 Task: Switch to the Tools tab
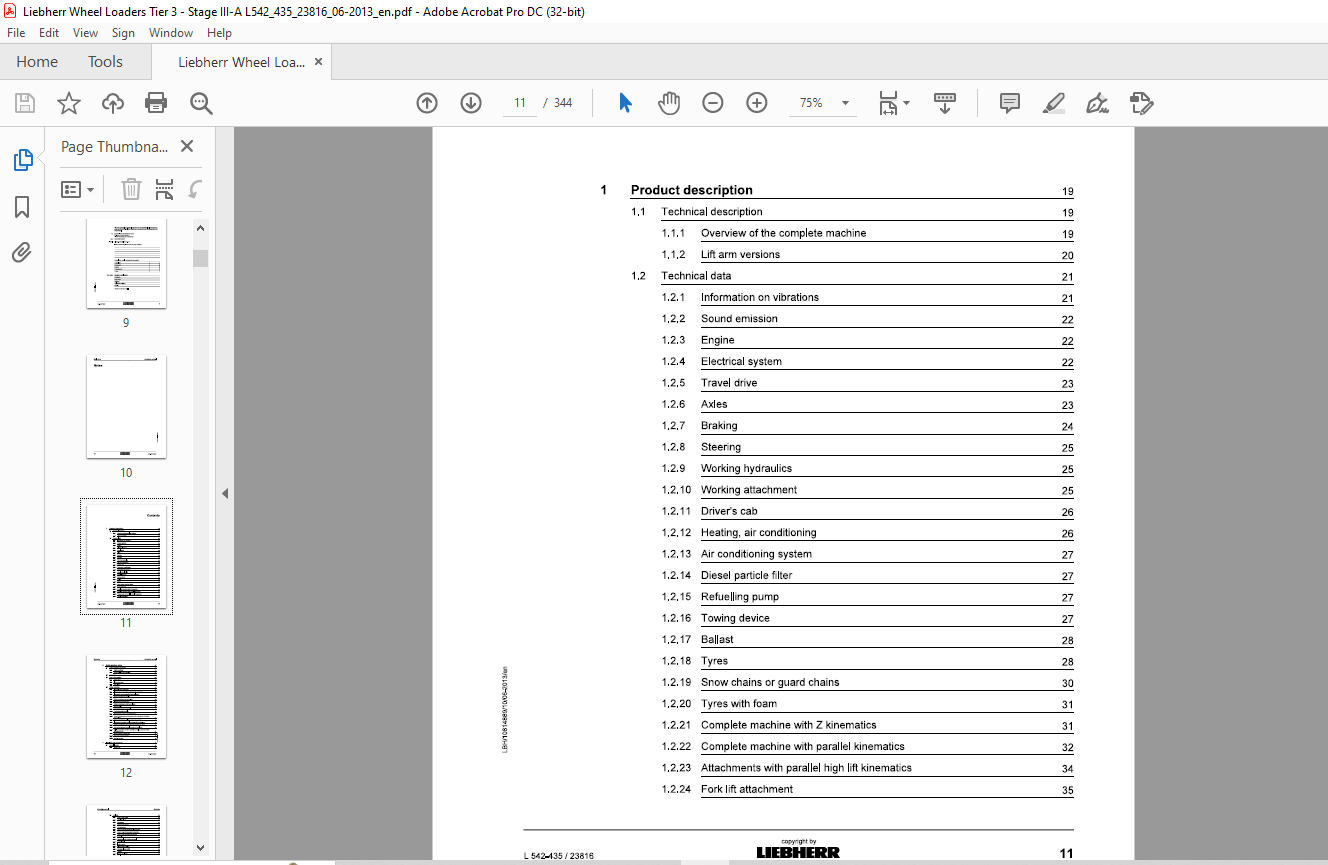[105, 62]
